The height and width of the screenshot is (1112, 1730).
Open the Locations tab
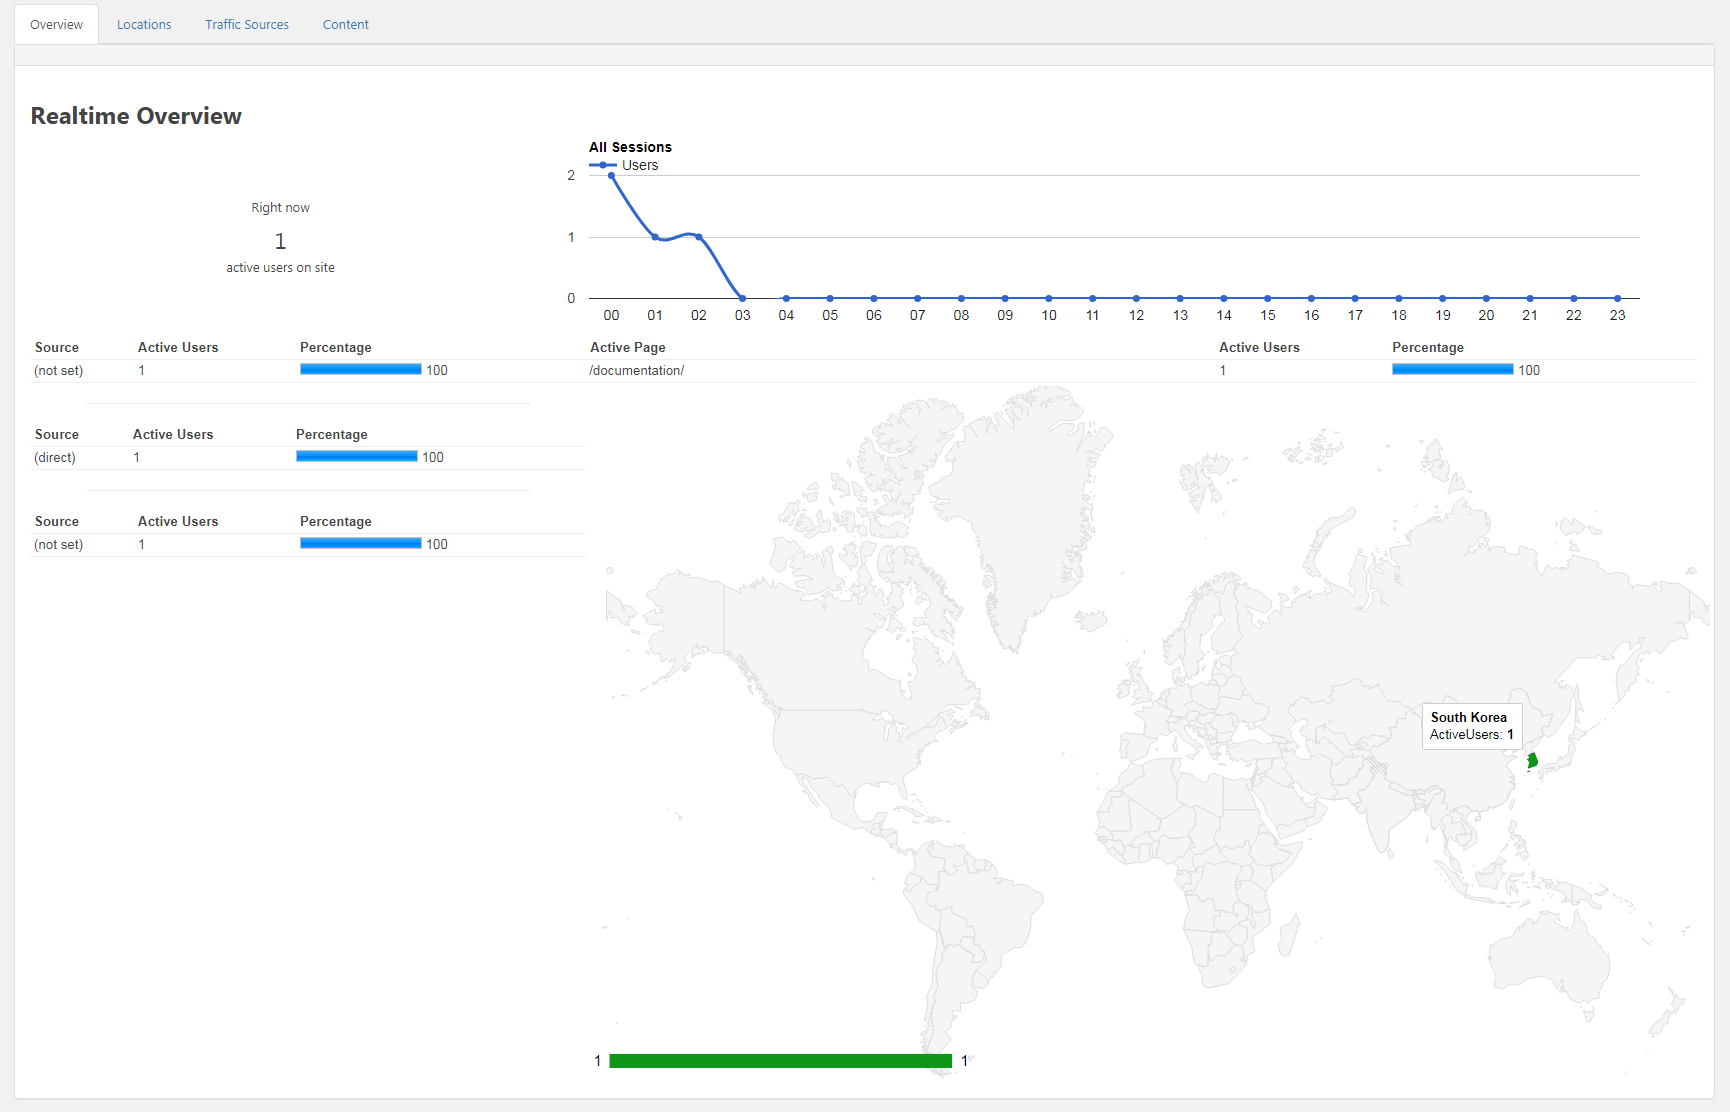click(x=144, y=25)
